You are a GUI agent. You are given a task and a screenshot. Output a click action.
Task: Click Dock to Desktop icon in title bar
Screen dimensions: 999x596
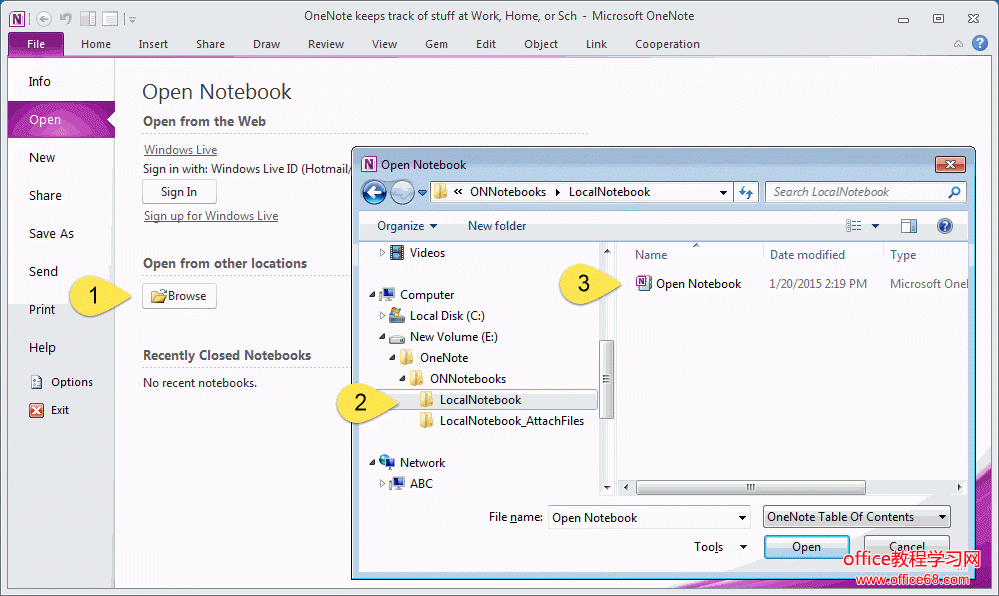tap(88, 18)
